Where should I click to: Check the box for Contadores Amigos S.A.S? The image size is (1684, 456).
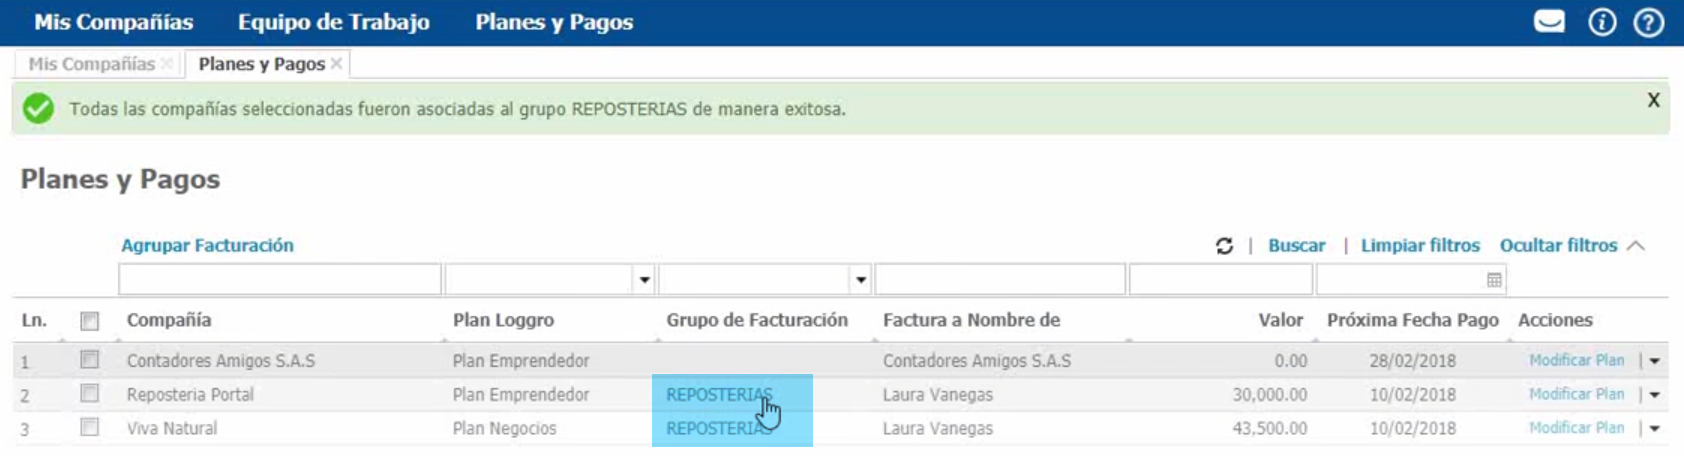coord(90,360)
